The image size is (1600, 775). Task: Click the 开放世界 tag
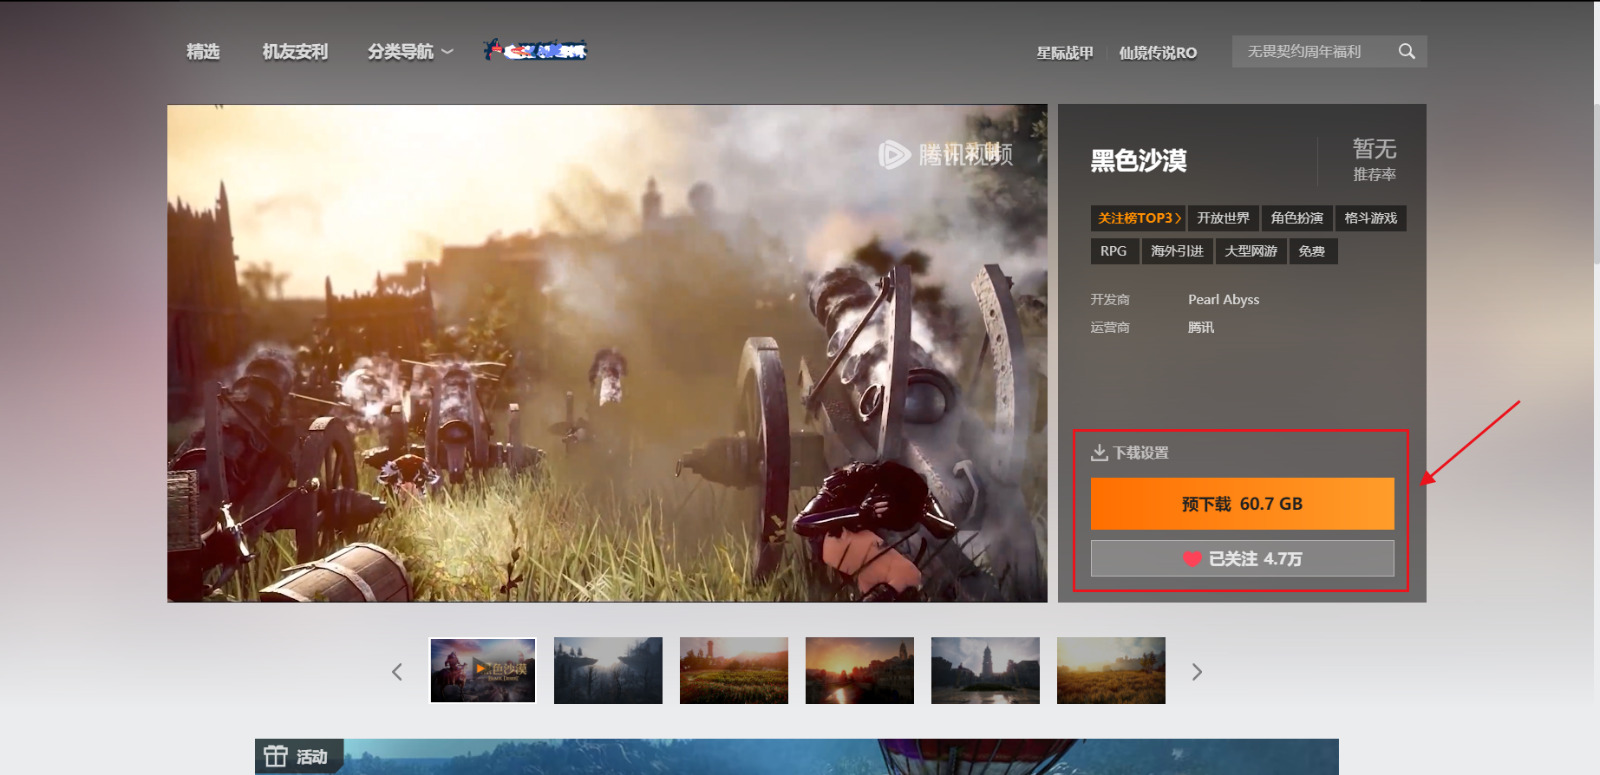1223,218
